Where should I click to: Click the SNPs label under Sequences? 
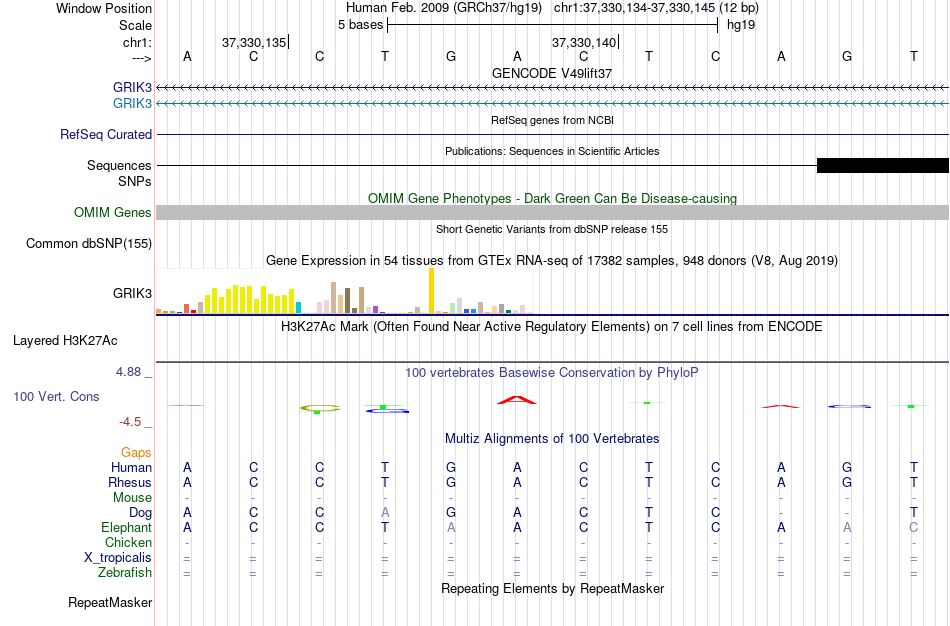[135, 181]
